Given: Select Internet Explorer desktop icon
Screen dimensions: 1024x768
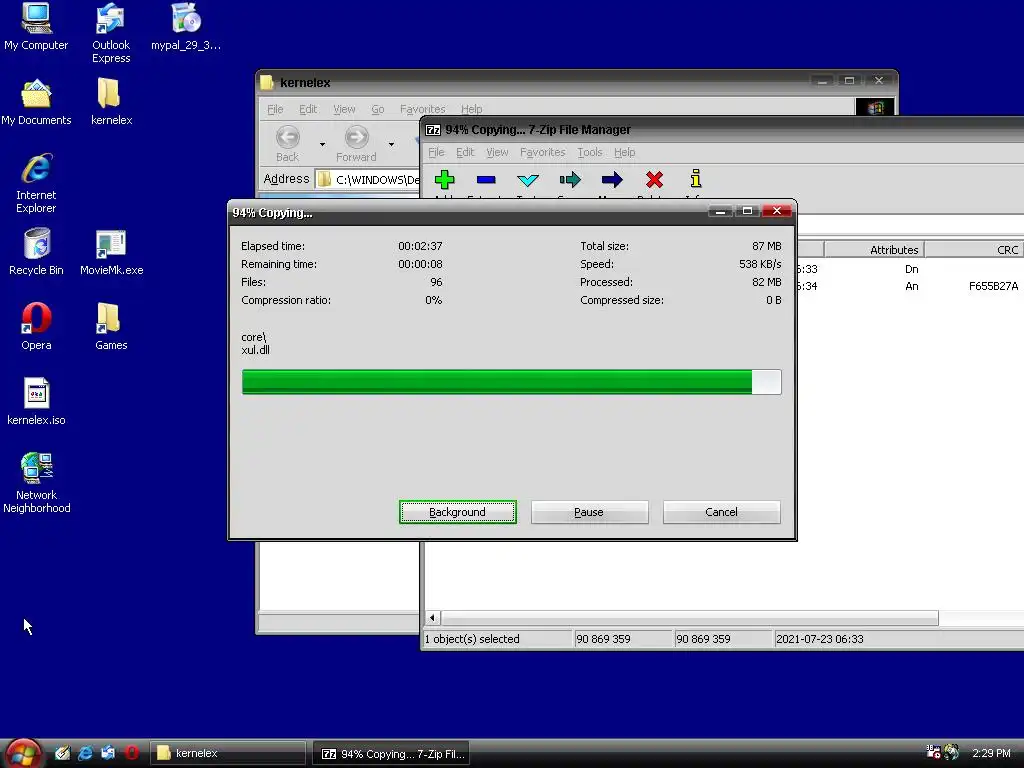Looking at the screenshot, I should tap(36, 183).
